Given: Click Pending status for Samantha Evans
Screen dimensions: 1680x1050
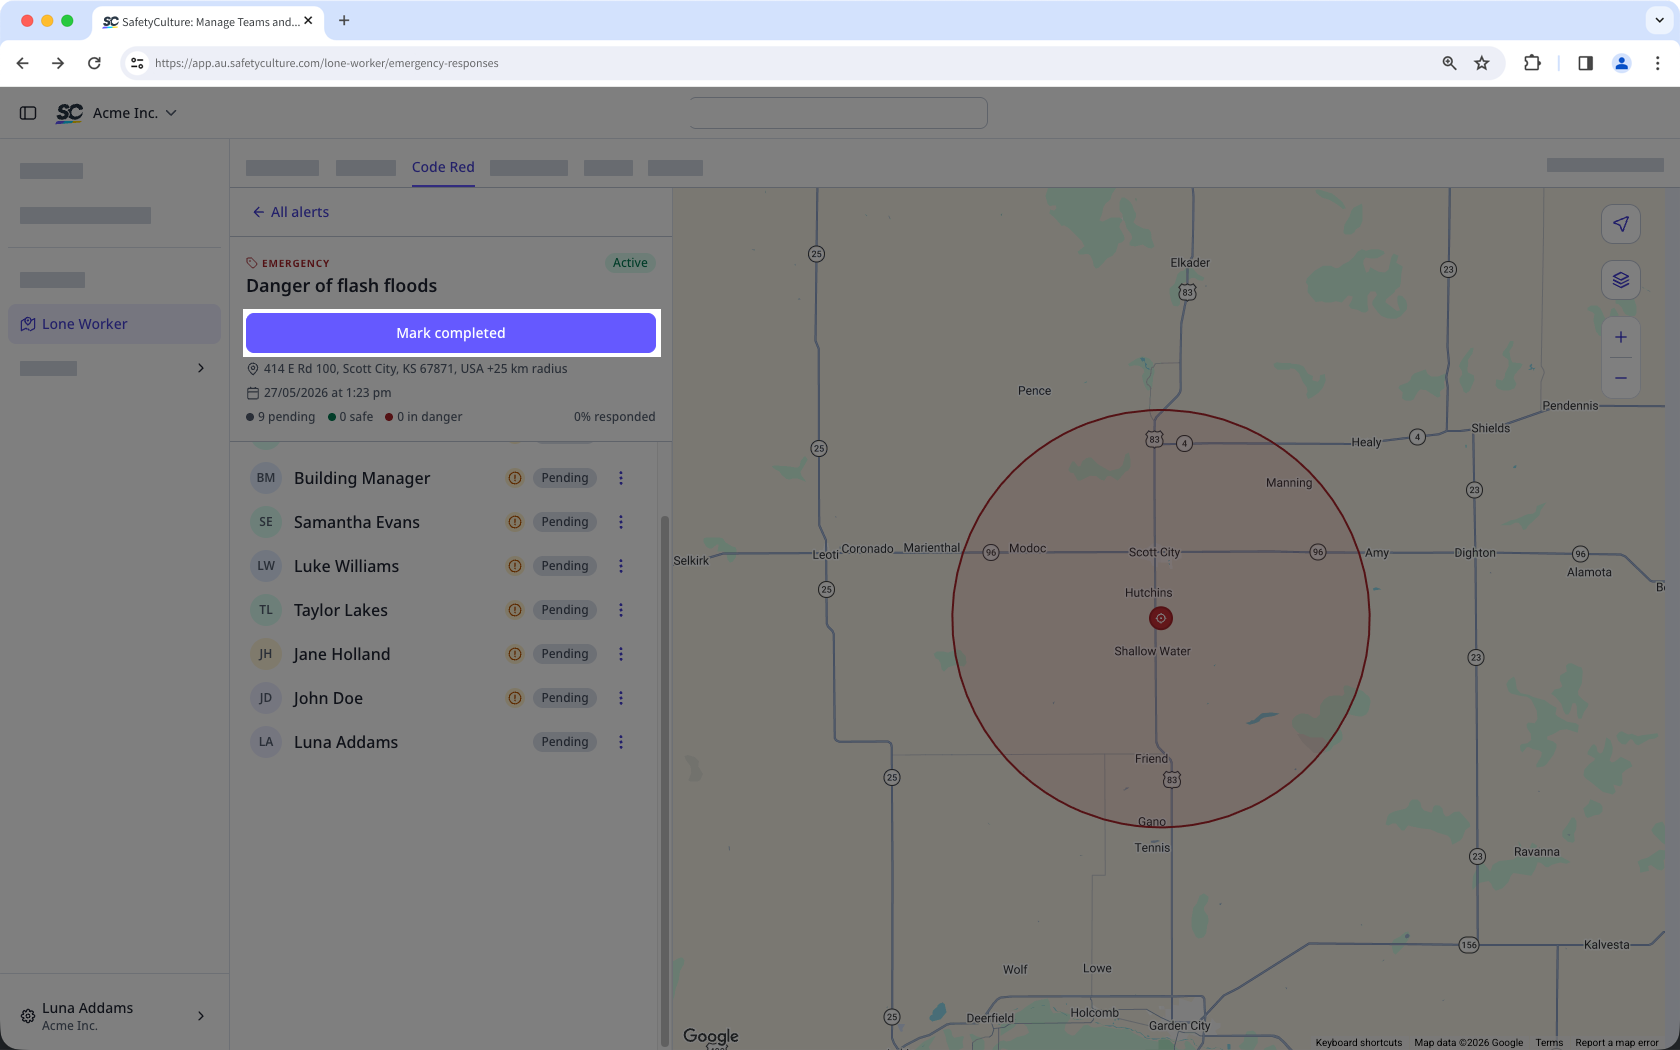Looking at the screenshot, I should point(565,522).
